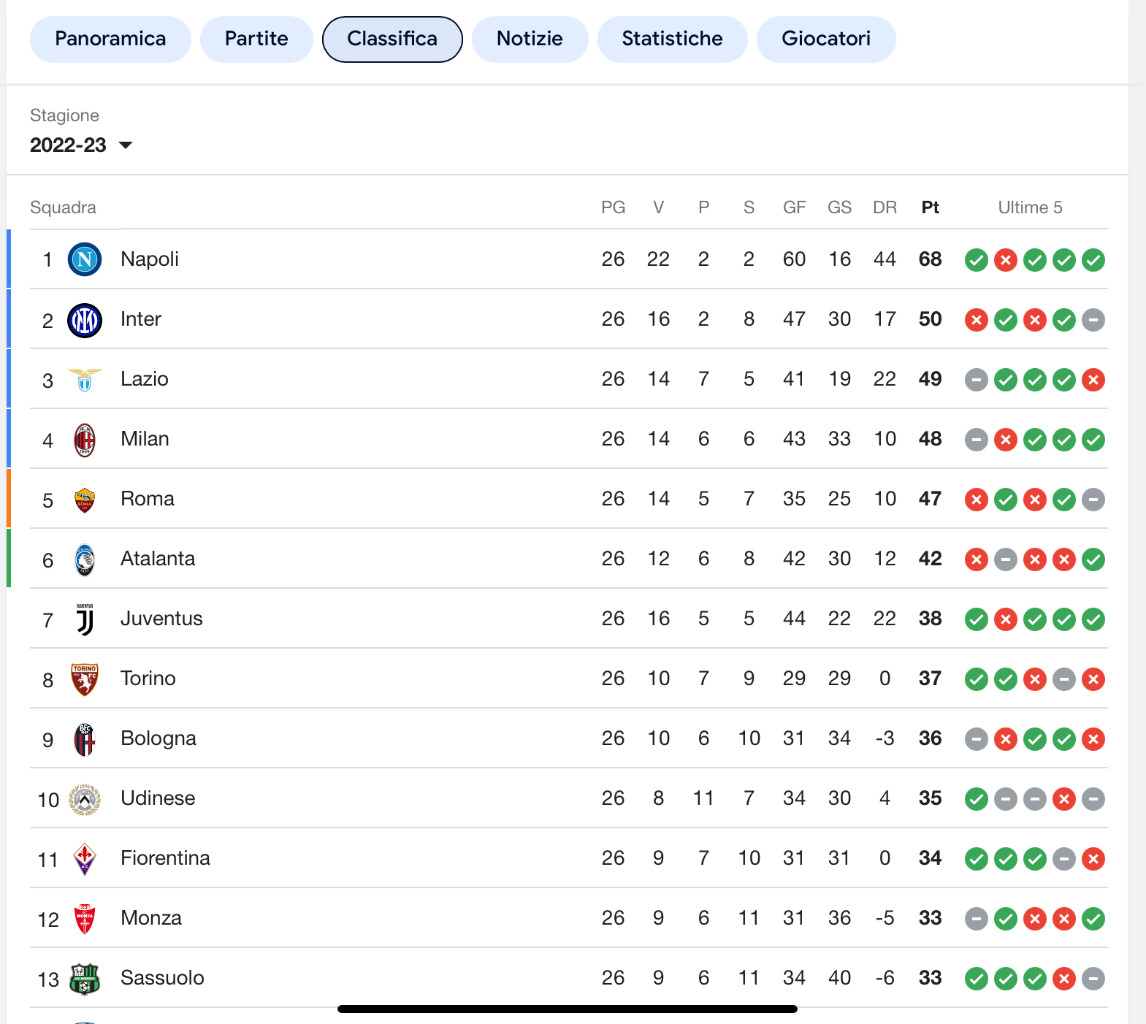This screenshot has width=1146, height=1024.
Task: Click the Lazio eagle logo
Action: [85, 380]
